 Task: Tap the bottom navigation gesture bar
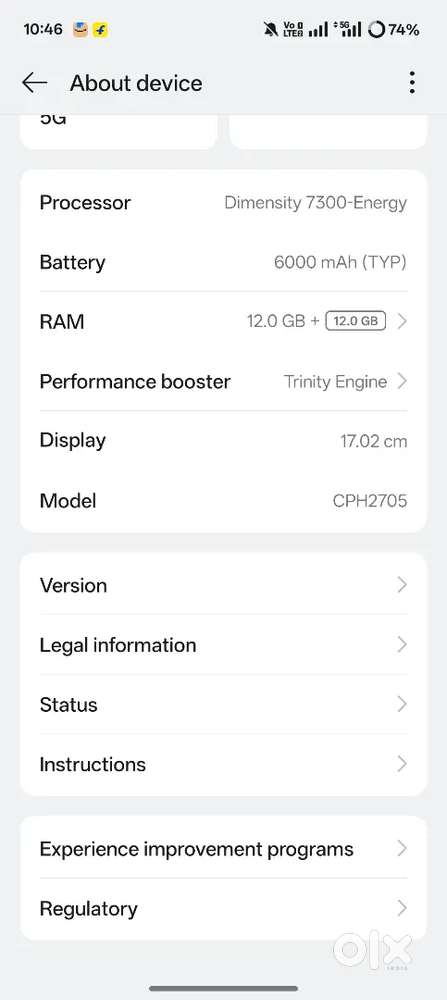[x=223, y=989]
